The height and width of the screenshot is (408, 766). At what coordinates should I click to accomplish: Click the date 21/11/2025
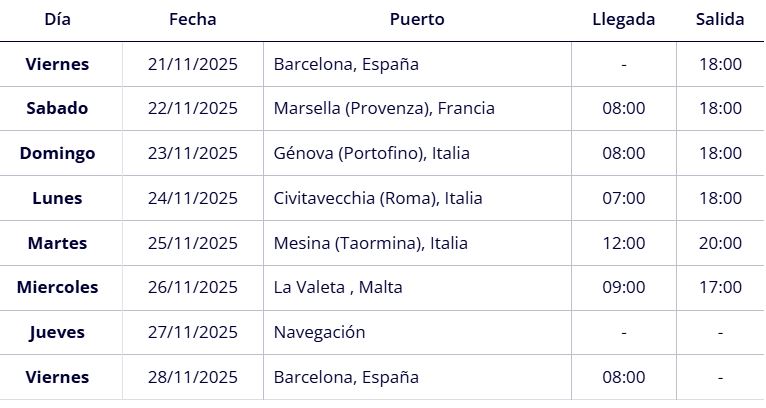tap(192, 64)
